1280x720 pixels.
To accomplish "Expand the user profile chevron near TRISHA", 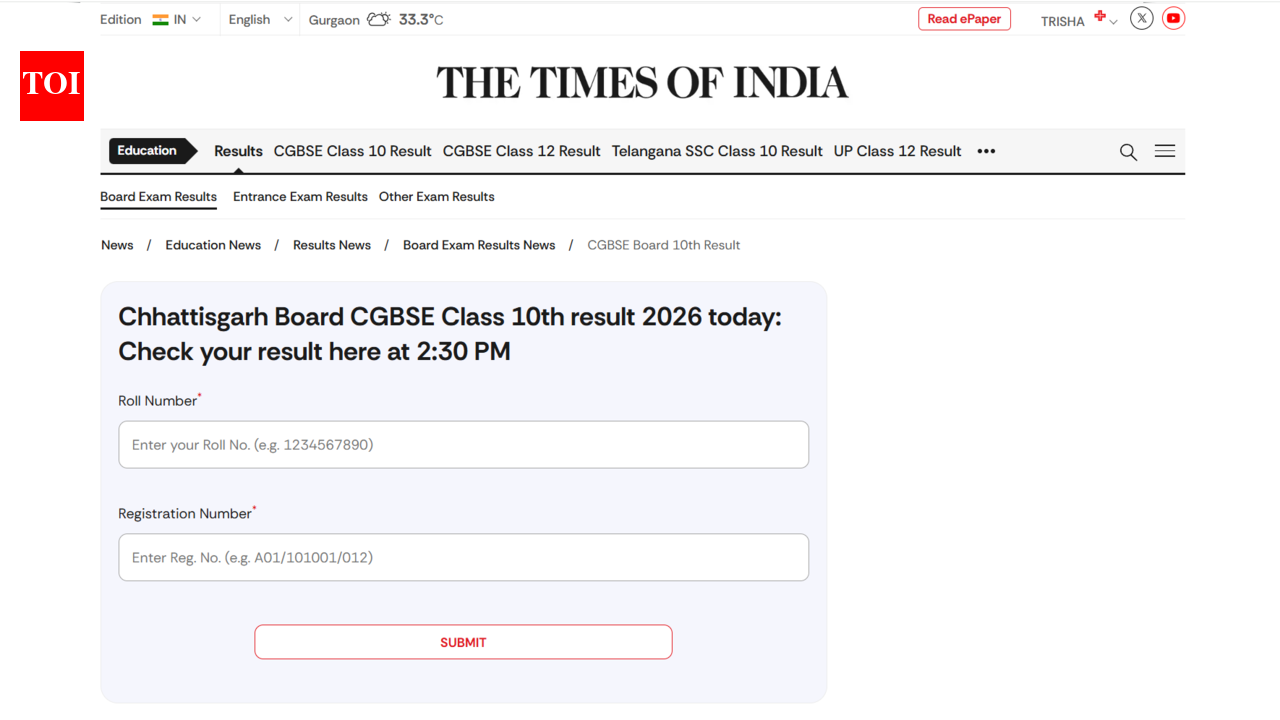I will [x=1114, y=21].
